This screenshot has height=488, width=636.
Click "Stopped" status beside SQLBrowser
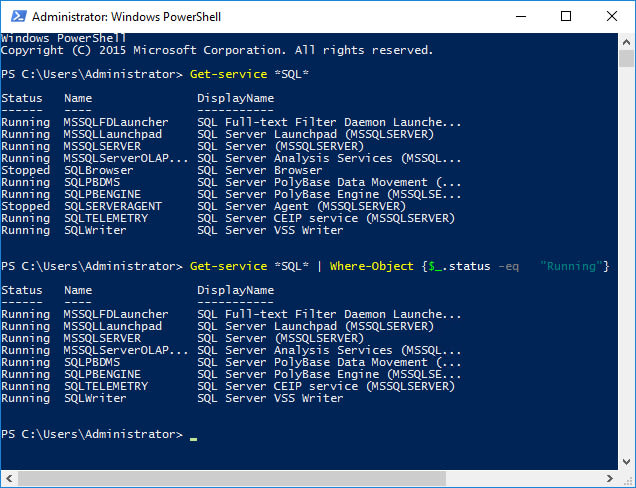[26, 170]
